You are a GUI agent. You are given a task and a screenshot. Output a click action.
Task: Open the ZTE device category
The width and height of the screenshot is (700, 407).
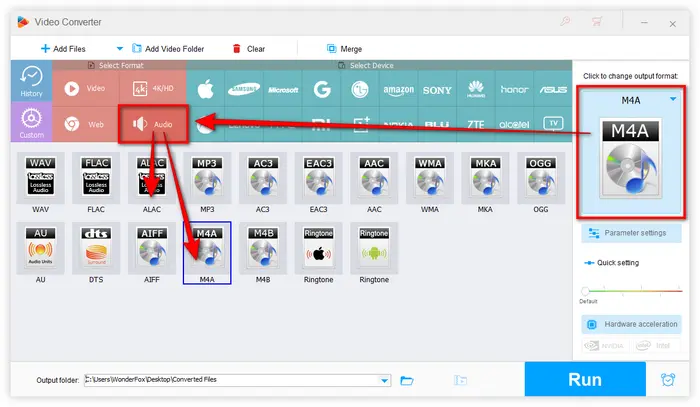[476, 124]
